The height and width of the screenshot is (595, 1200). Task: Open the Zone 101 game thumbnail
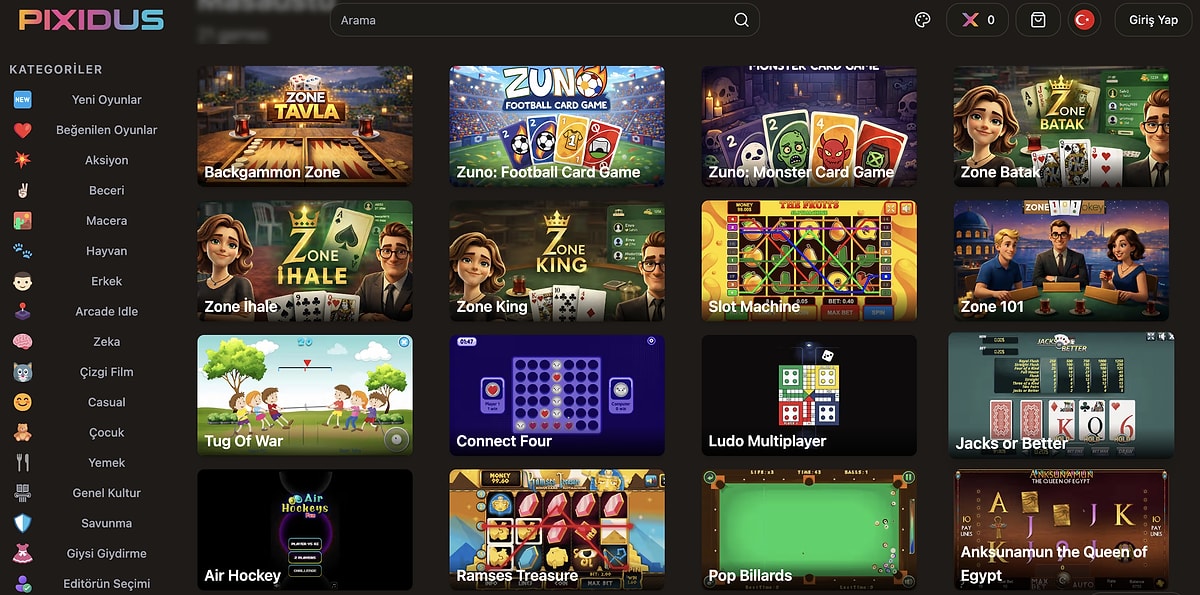pyautogui.click(x=1061, y=261)
